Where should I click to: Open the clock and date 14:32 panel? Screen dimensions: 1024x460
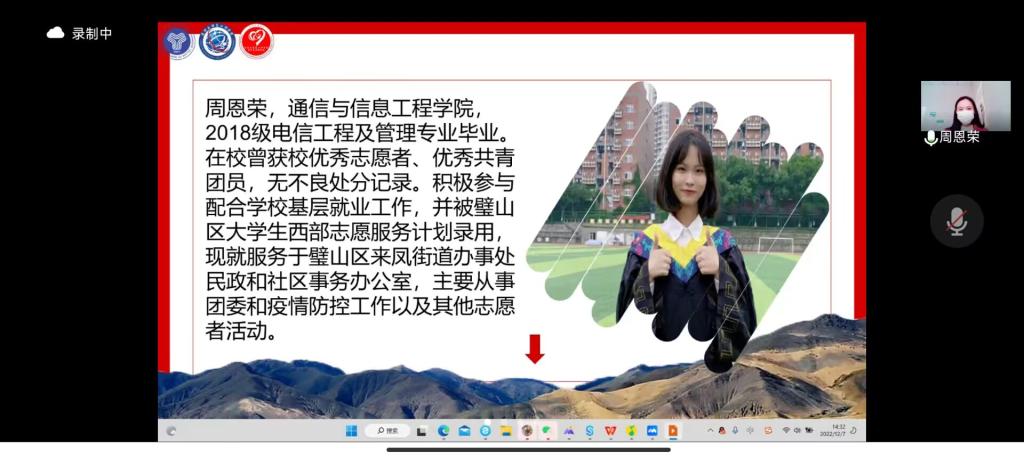pos(832,431)
